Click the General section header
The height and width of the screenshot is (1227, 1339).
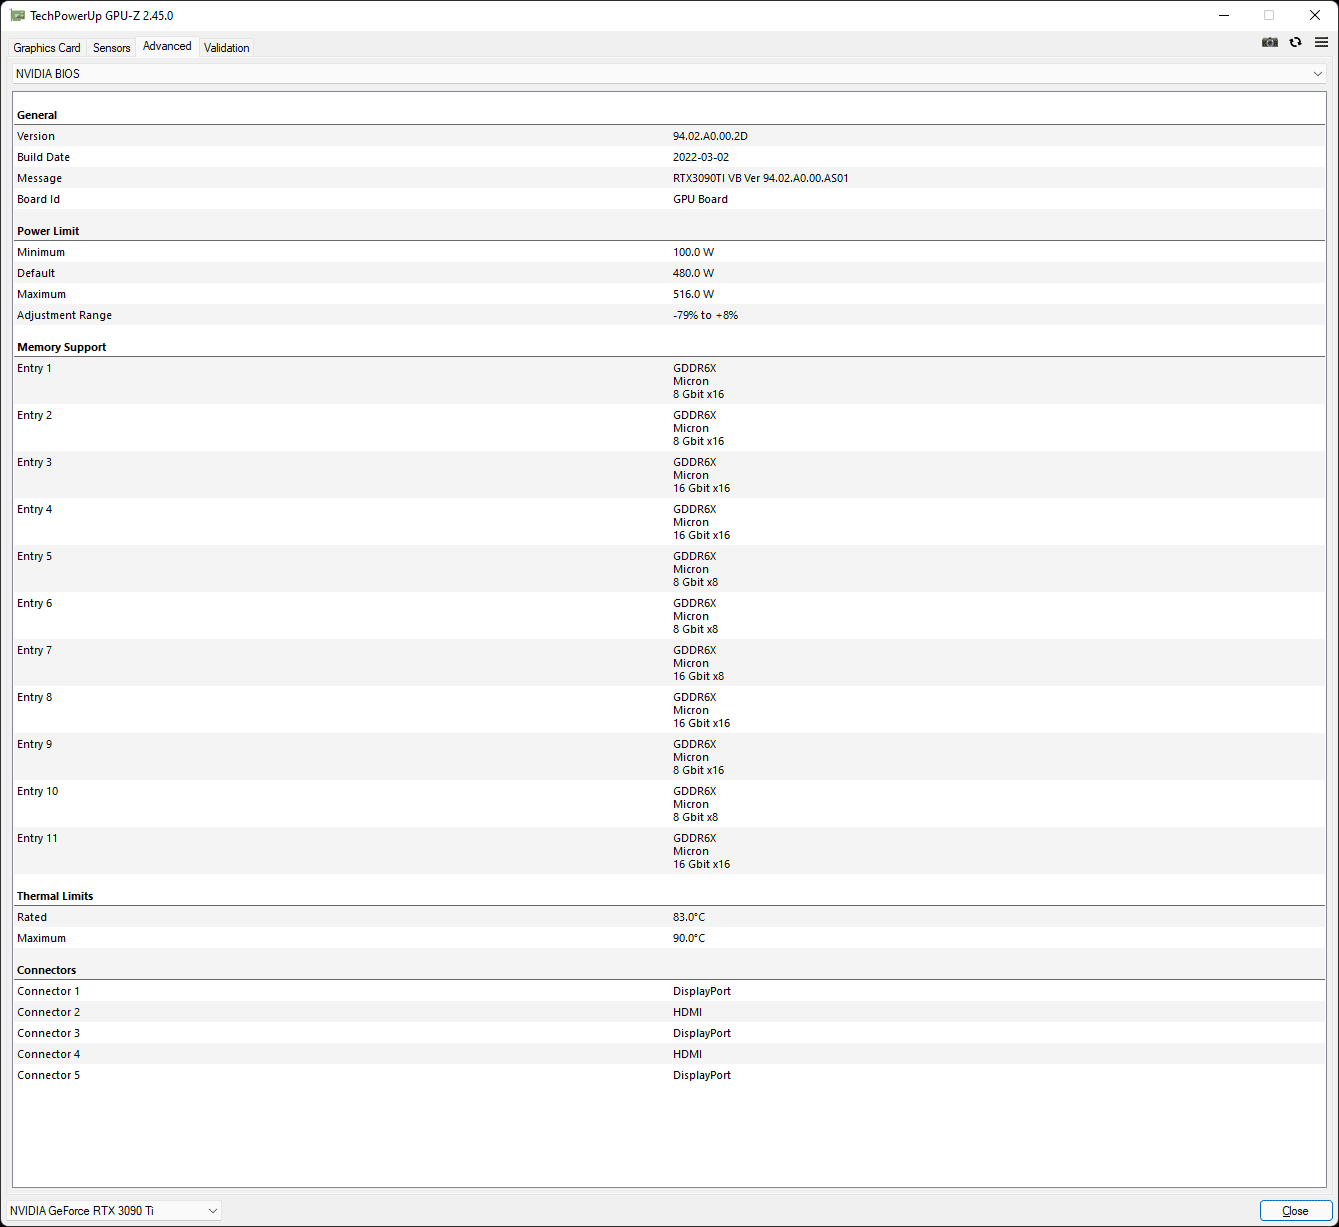click(37, 115)
